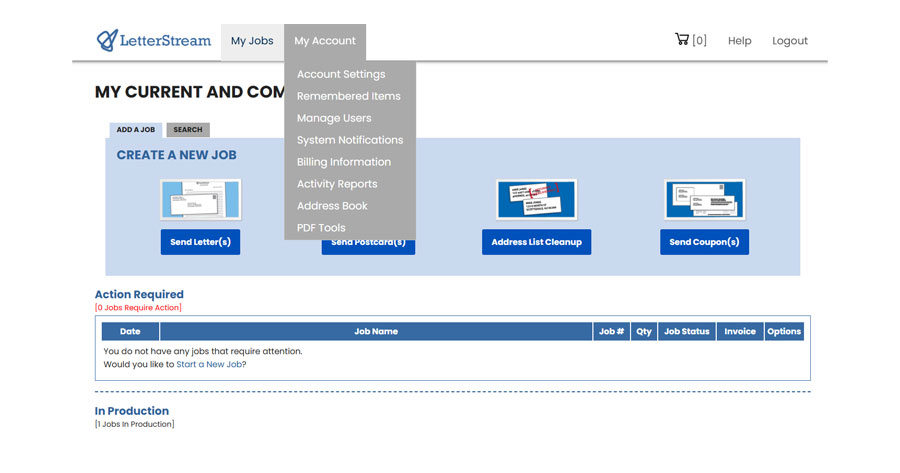The width and height of the screenshot is (900, 473).
Task: Open PDF Tools menu item
Action: (x=321, y=228)
